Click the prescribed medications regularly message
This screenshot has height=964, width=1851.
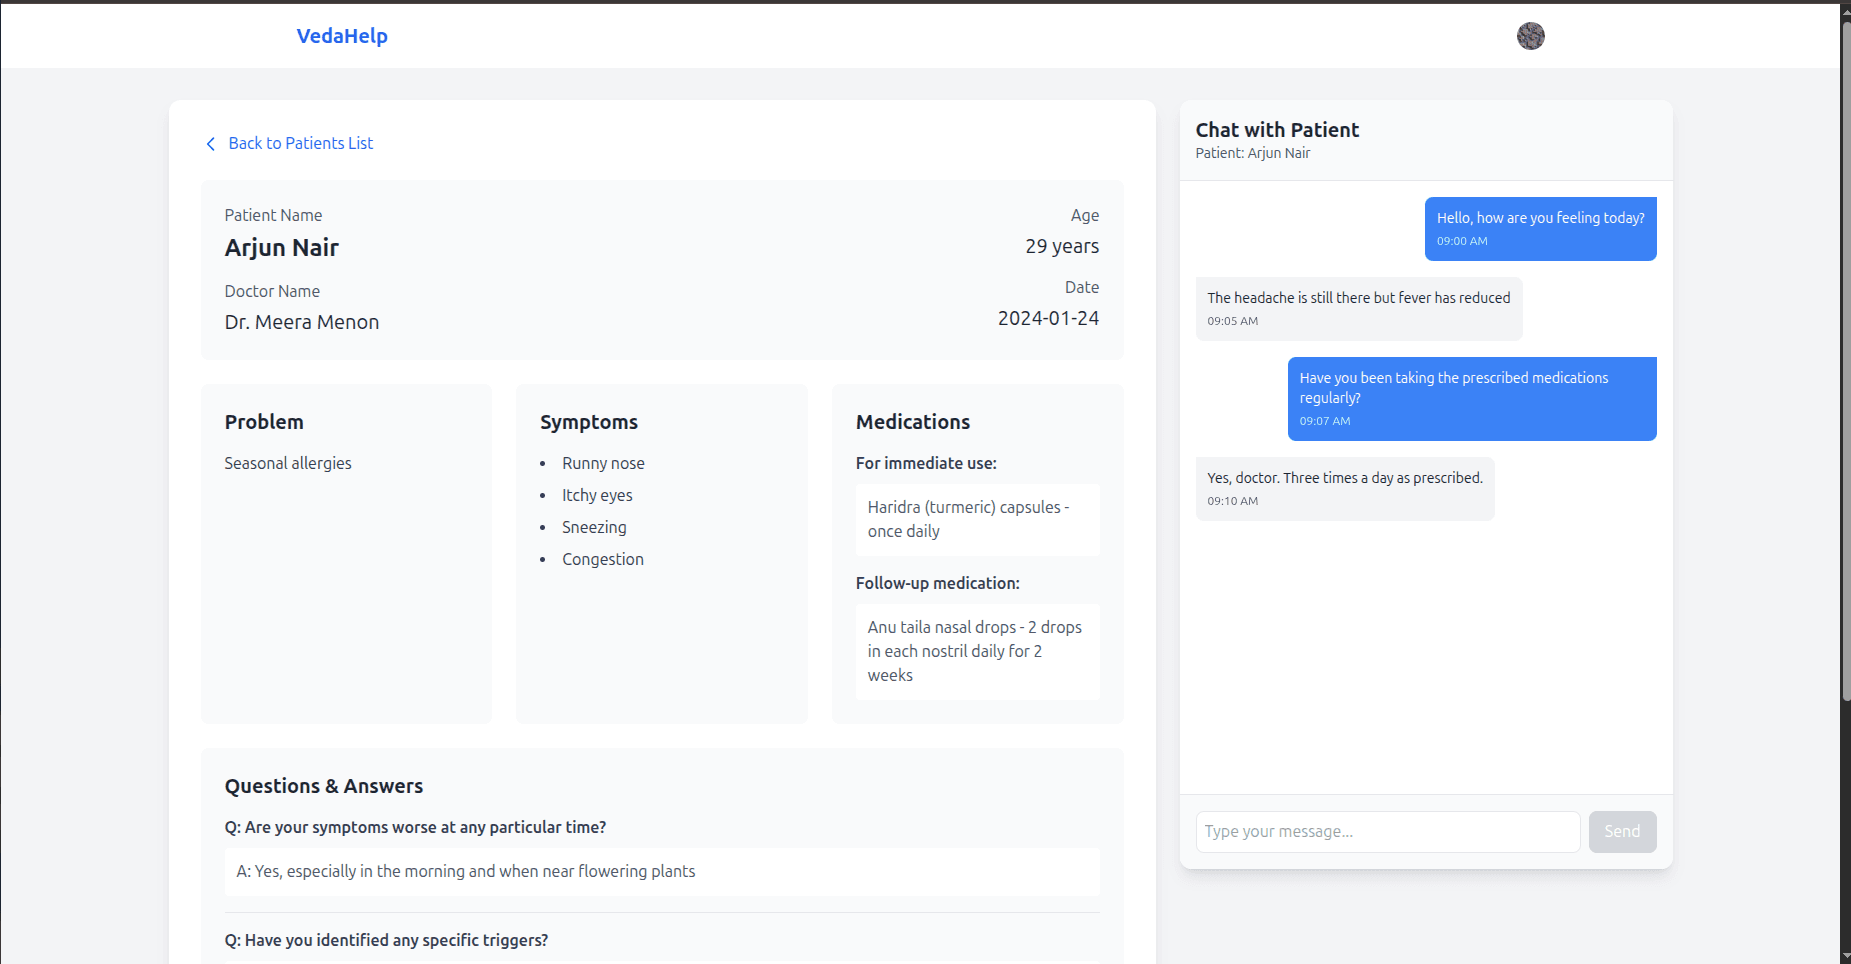tap(1472, 399)
